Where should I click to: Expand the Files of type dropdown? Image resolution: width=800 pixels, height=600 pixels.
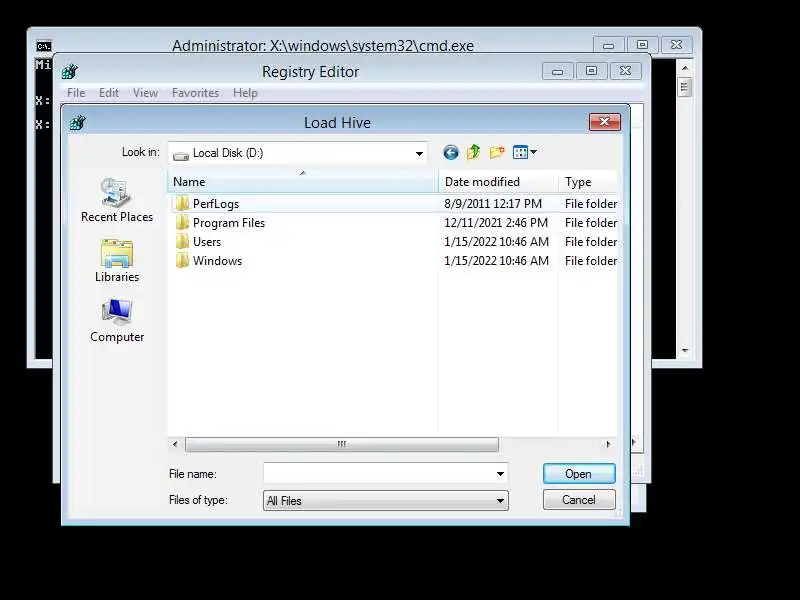click(501, 501)
